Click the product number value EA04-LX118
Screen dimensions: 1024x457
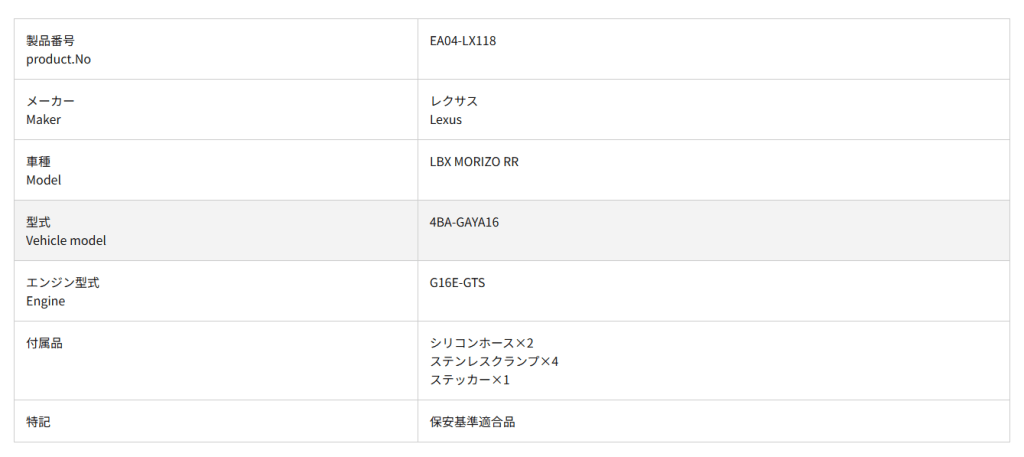463,41
